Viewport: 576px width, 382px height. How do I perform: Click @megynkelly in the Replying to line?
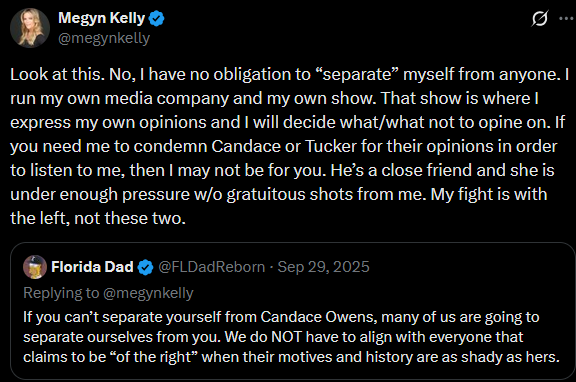(148, 293)
